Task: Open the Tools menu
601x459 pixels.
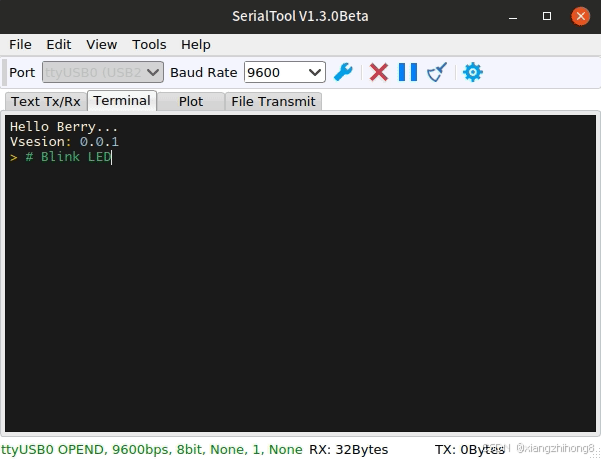Action: [149, 44]
